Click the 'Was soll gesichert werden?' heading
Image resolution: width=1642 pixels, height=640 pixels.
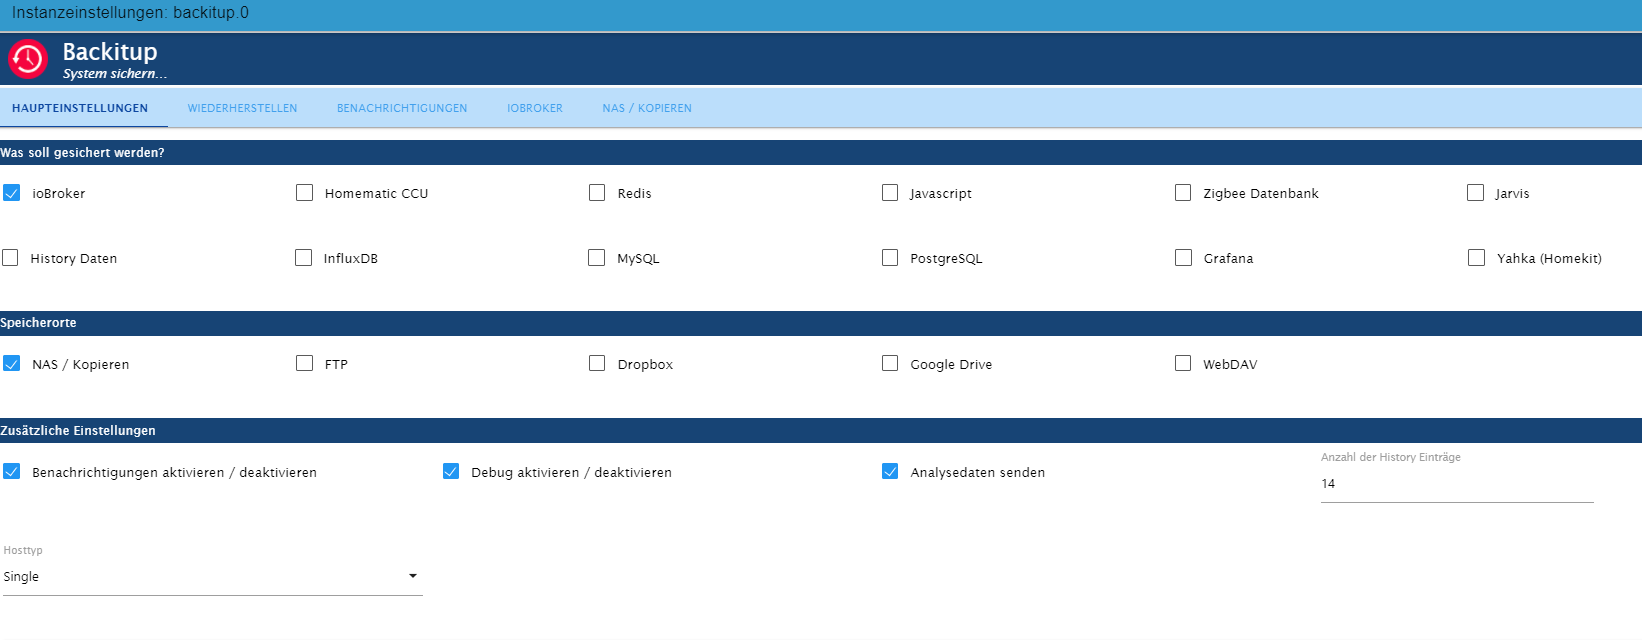pos(82,153)
